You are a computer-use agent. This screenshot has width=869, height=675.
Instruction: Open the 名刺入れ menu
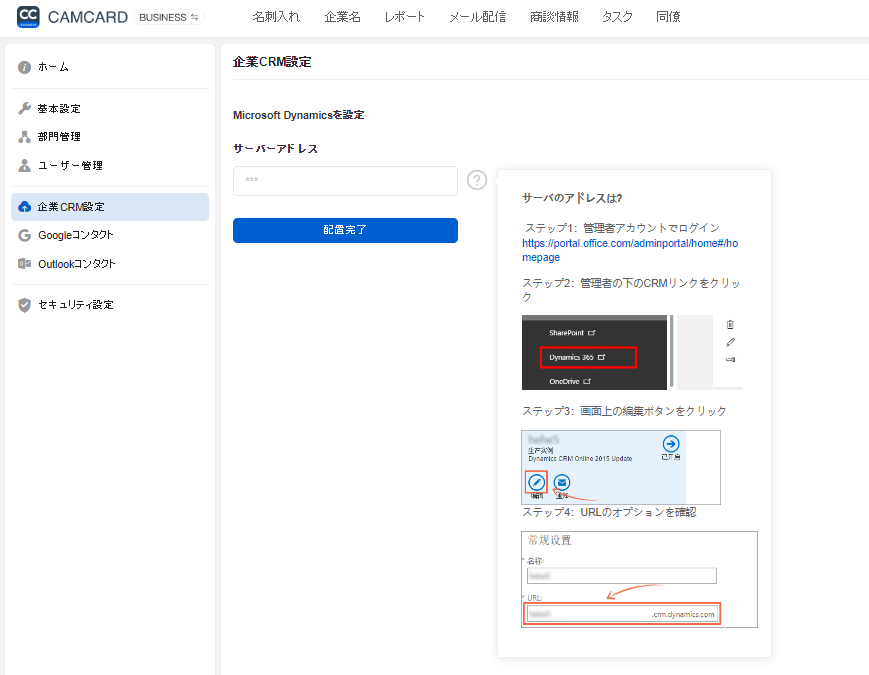pos(276,17)
